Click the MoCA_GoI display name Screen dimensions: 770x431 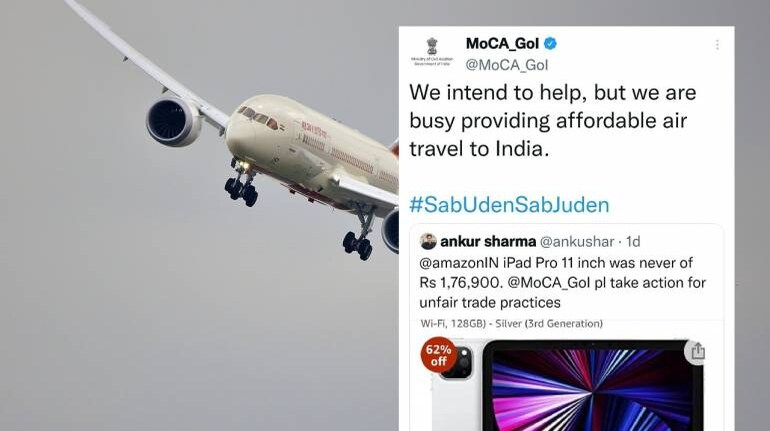(502, 44)
